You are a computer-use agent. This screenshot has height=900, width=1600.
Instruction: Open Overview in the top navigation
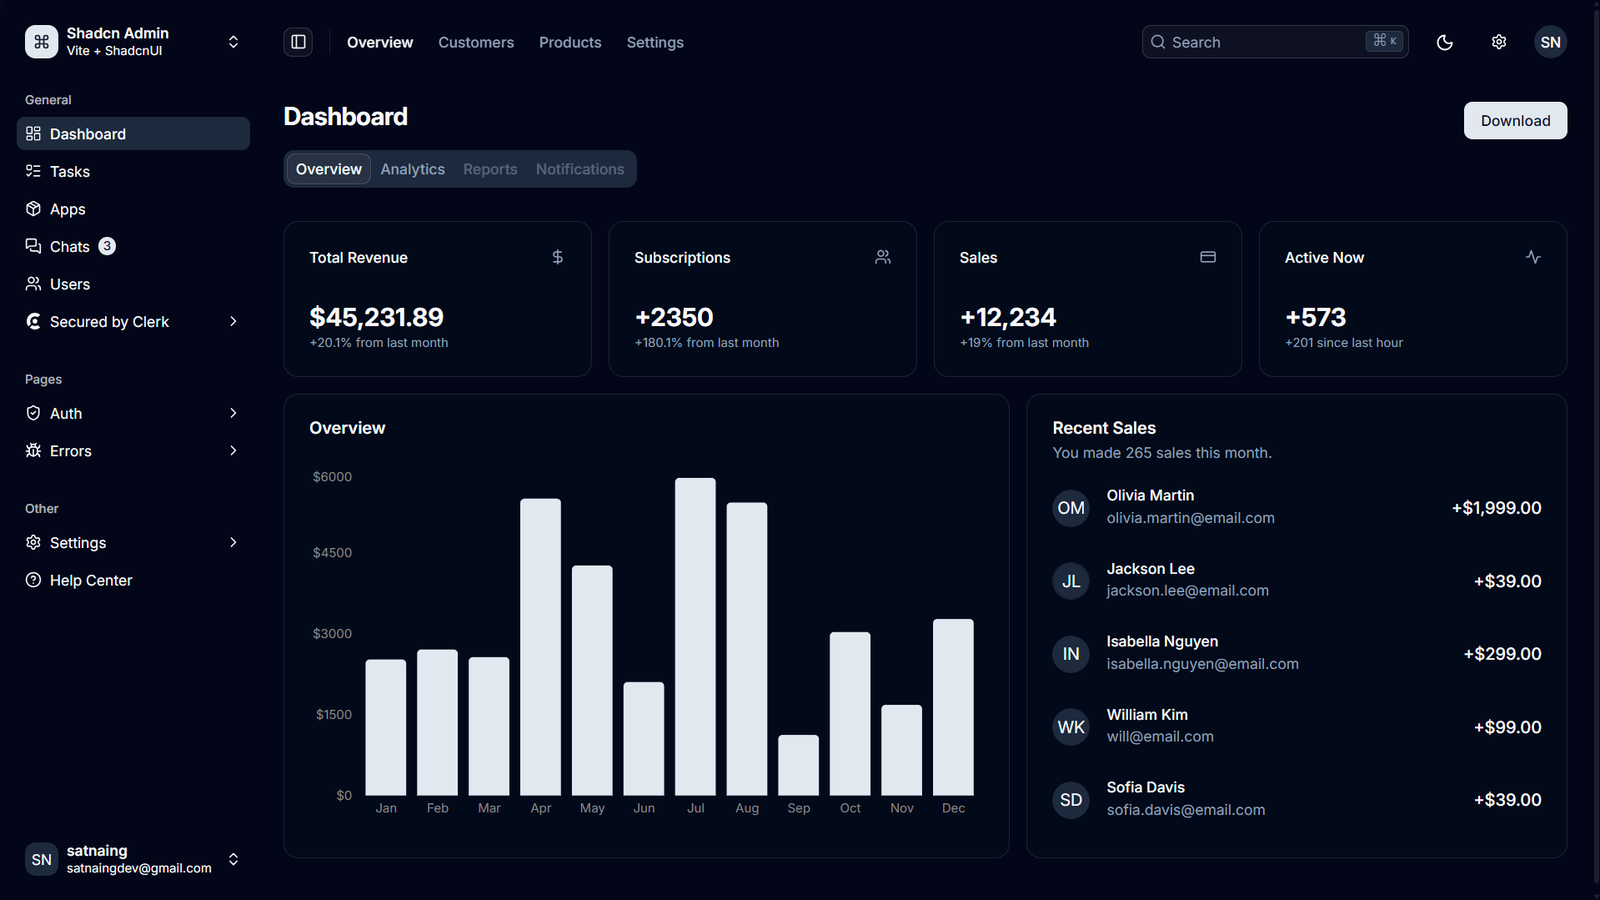(x=380, y=42)
